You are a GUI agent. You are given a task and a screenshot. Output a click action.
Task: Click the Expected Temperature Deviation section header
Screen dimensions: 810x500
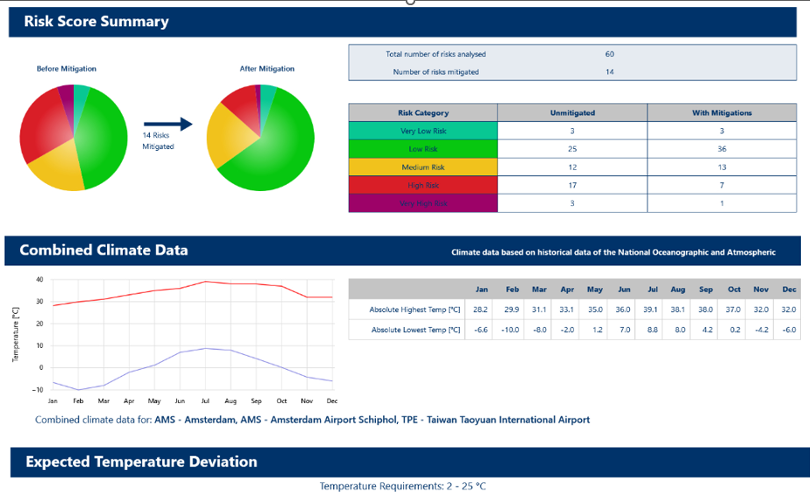(141, 462)
